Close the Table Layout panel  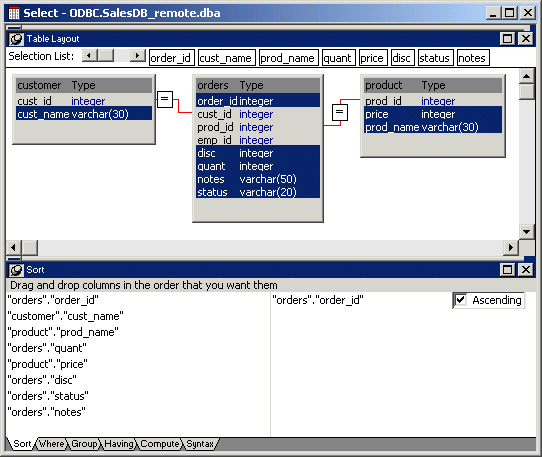point(526,39)
